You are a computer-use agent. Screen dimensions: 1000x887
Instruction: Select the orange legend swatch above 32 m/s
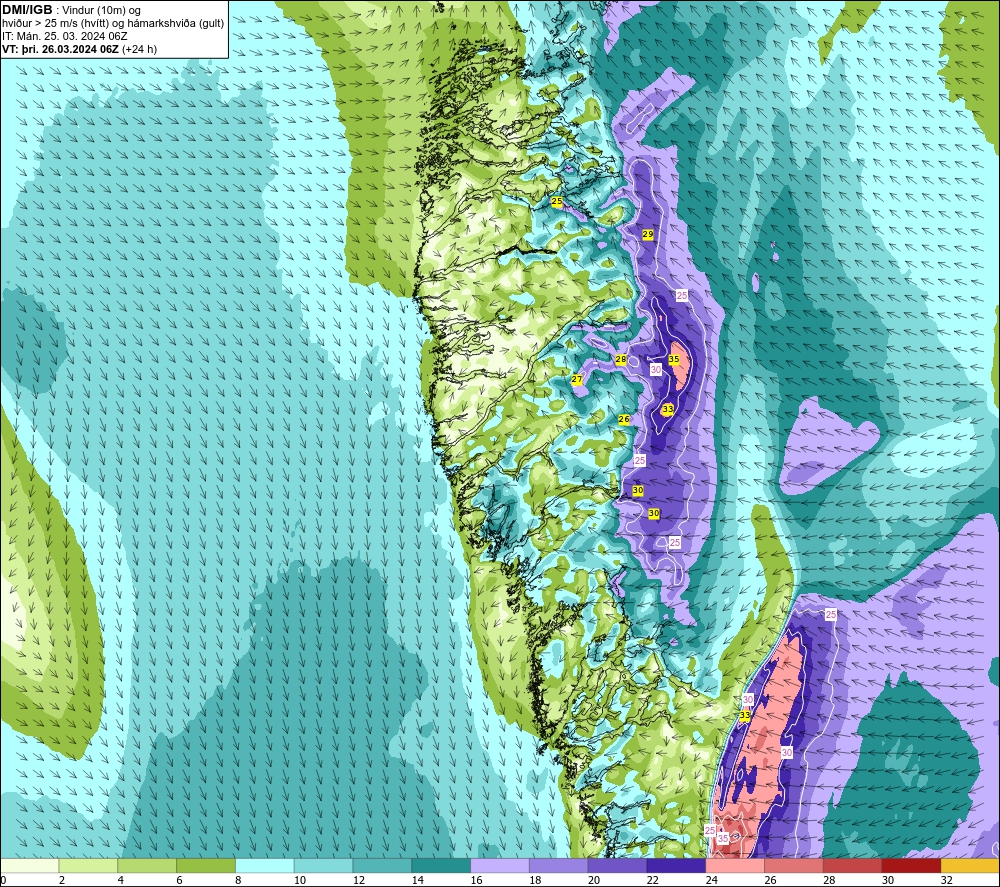(x=970, y=865)
